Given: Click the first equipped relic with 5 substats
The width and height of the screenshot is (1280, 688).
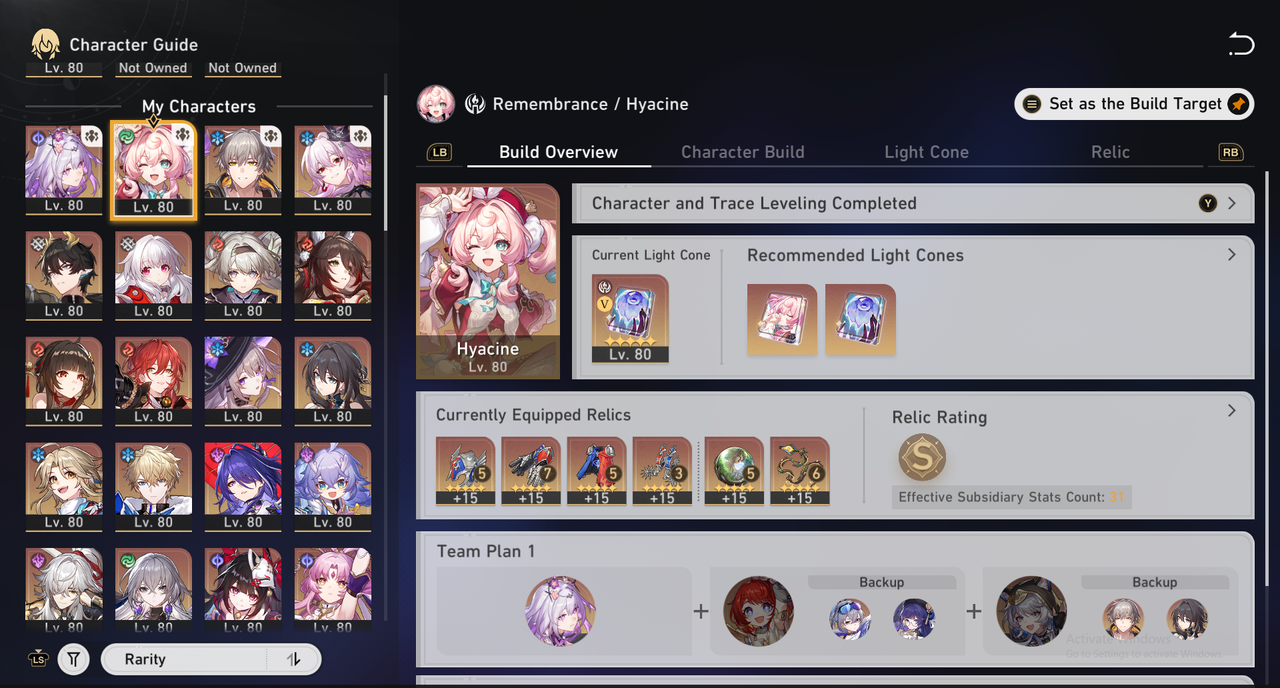Looking at the screenshot, I should (x=465, y=471).
